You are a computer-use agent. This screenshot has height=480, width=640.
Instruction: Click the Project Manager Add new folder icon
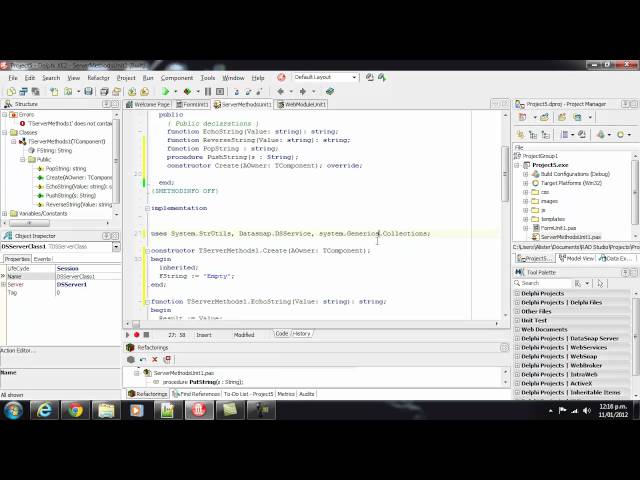[562, 118]
